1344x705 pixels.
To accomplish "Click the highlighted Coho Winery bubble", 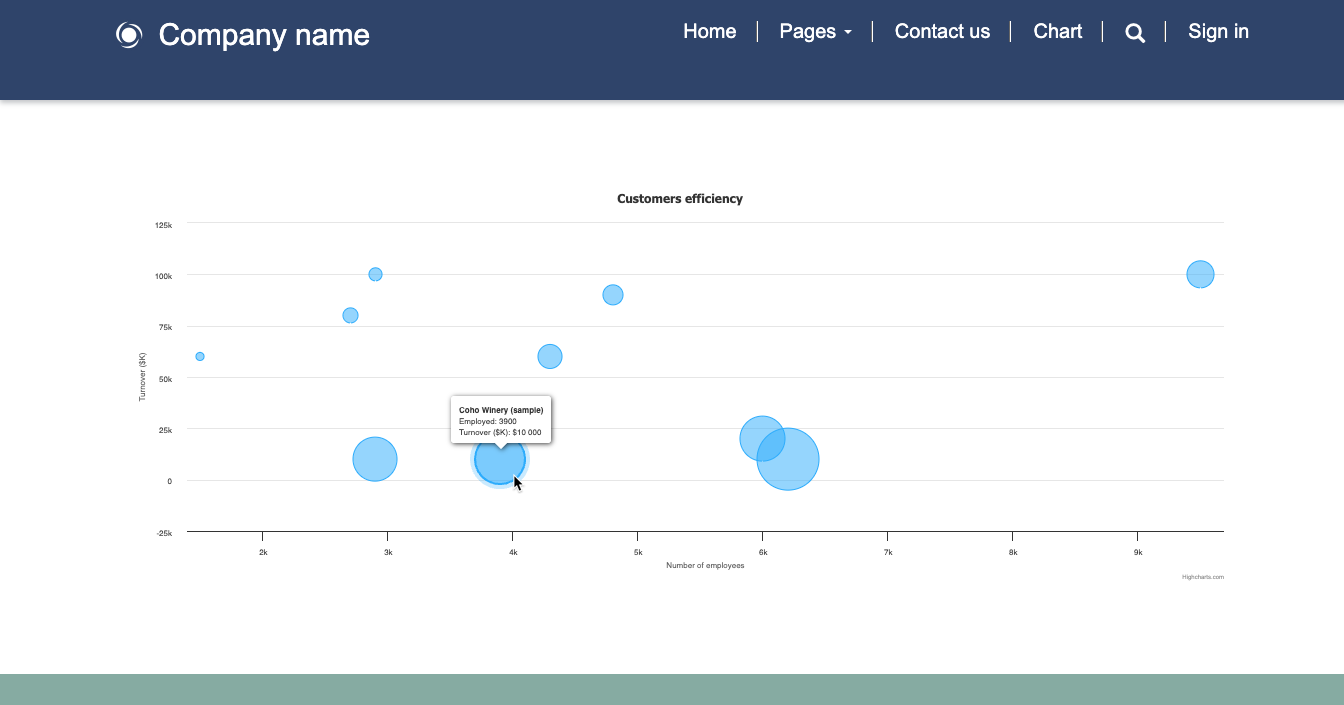I will [x=500, y=460].
